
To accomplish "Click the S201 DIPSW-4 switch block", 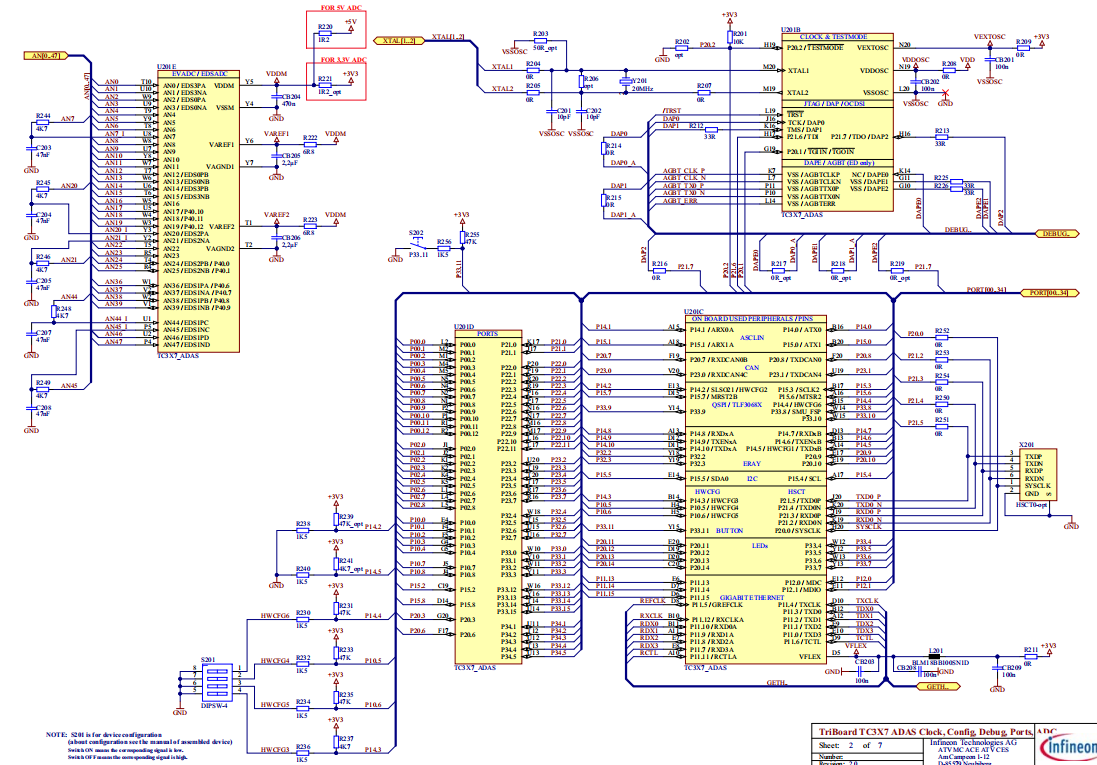I will pos(217,681).
